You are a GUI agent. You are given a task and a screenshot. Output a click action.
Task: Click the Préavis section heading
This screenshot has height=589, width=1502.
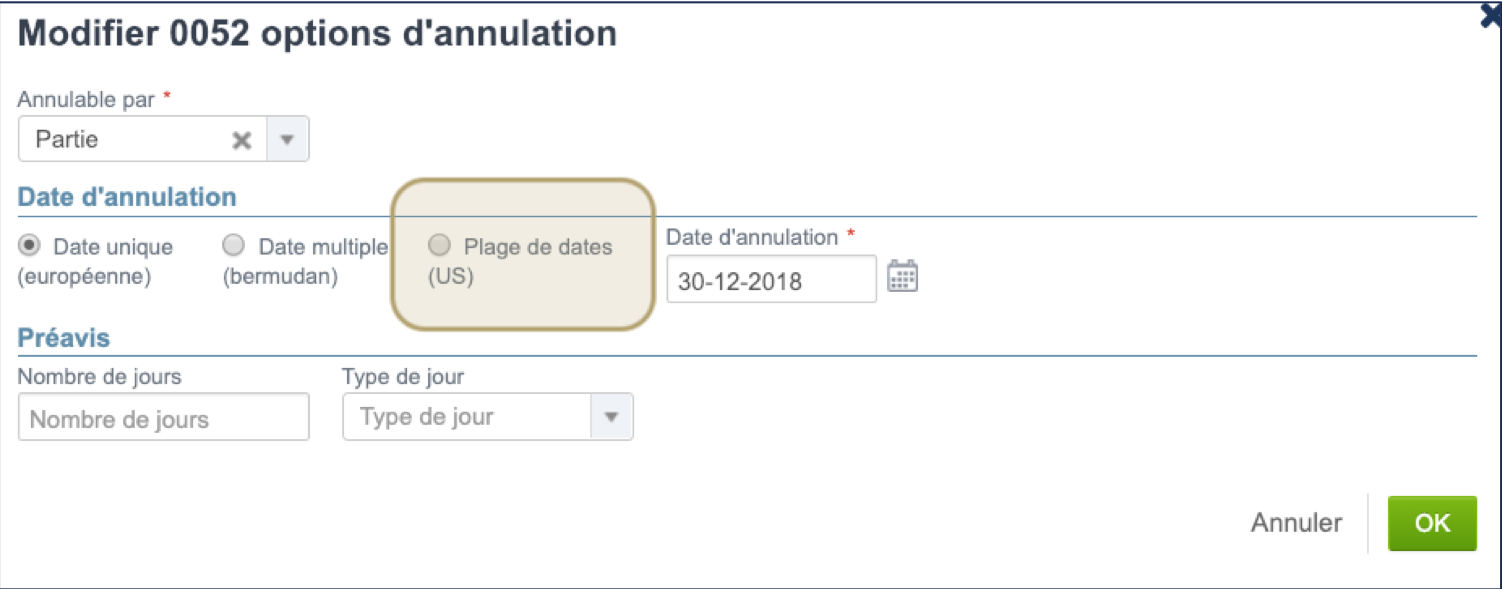click(63, 336)
